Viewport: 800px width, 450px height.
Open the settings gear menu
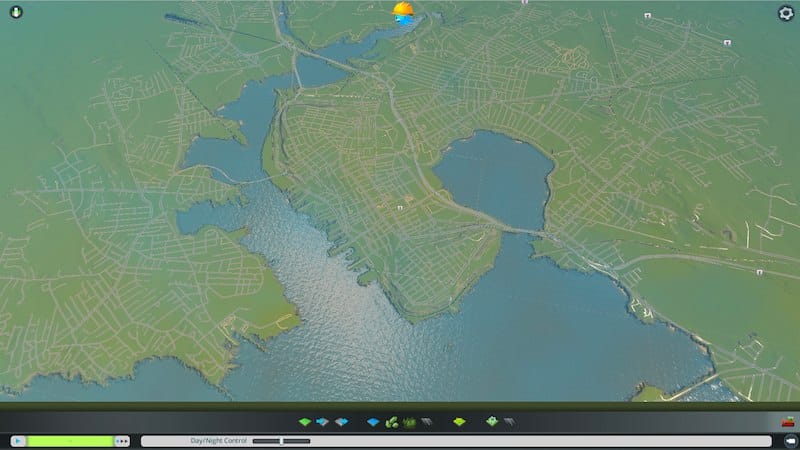click(x=785, y=13)
